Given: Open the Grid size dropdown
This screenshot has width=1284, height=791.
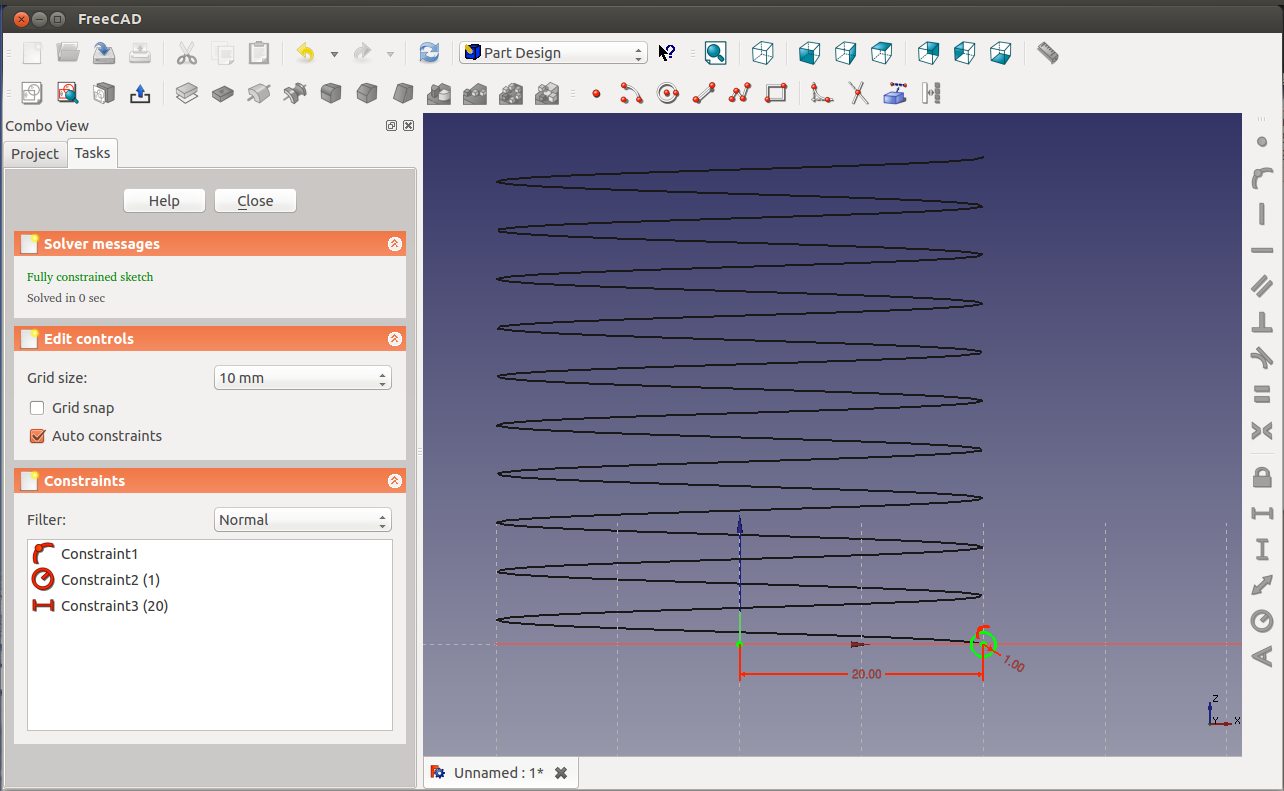Looking at the screenshot, I should point(302,378).
